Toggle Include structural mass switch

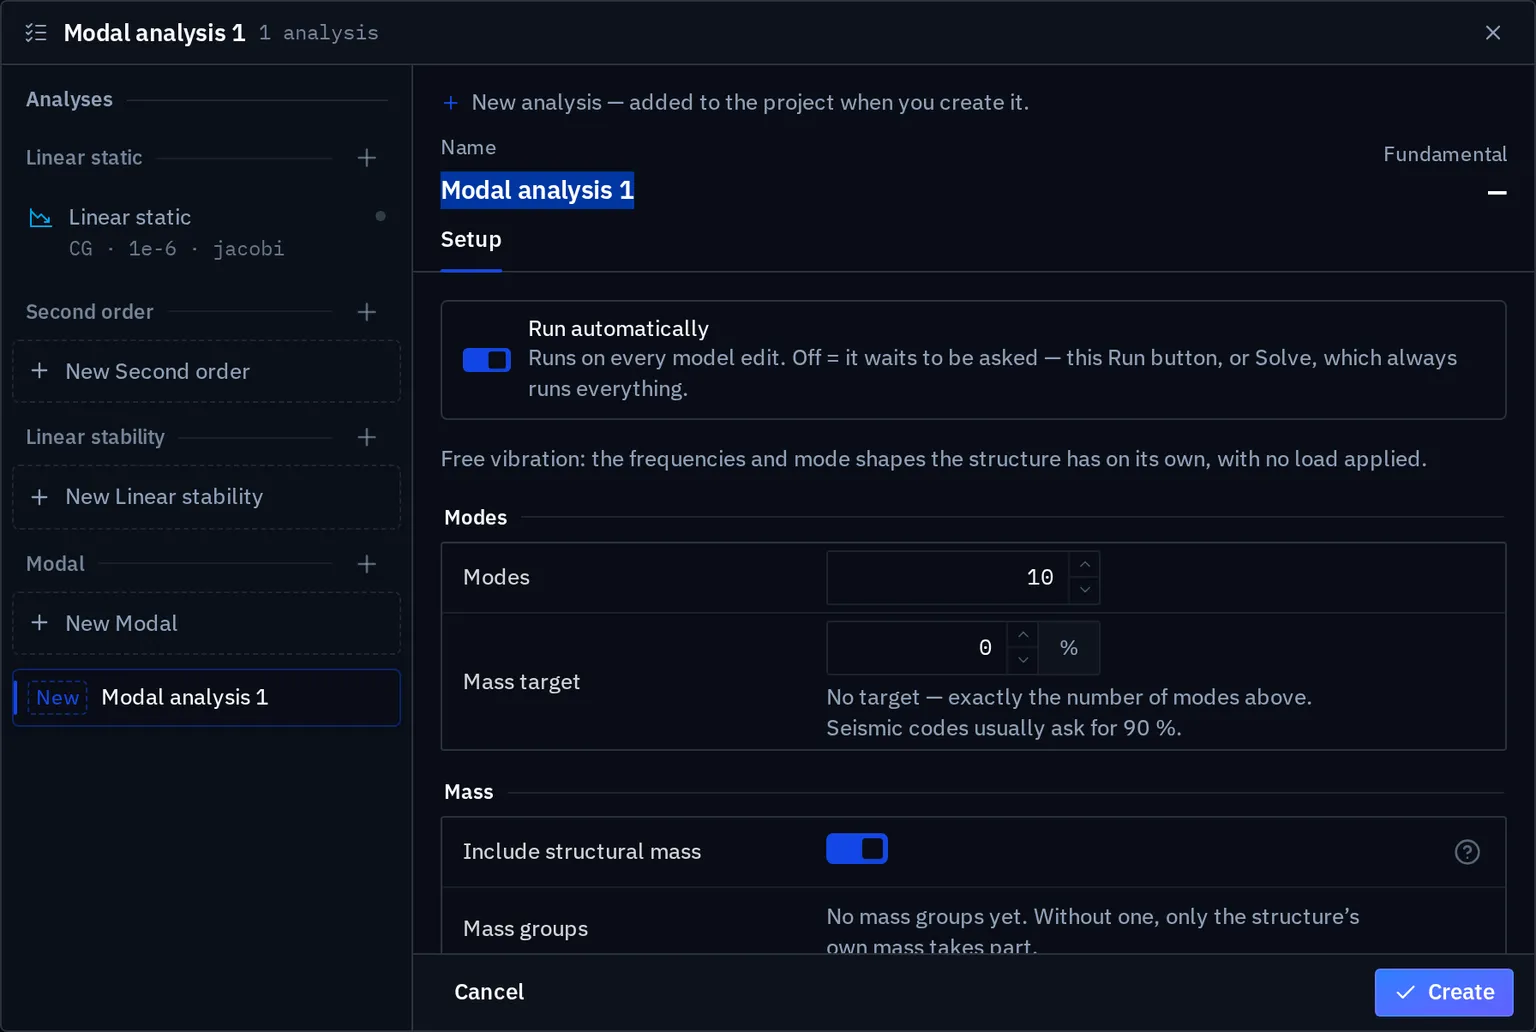pos(857,849)
